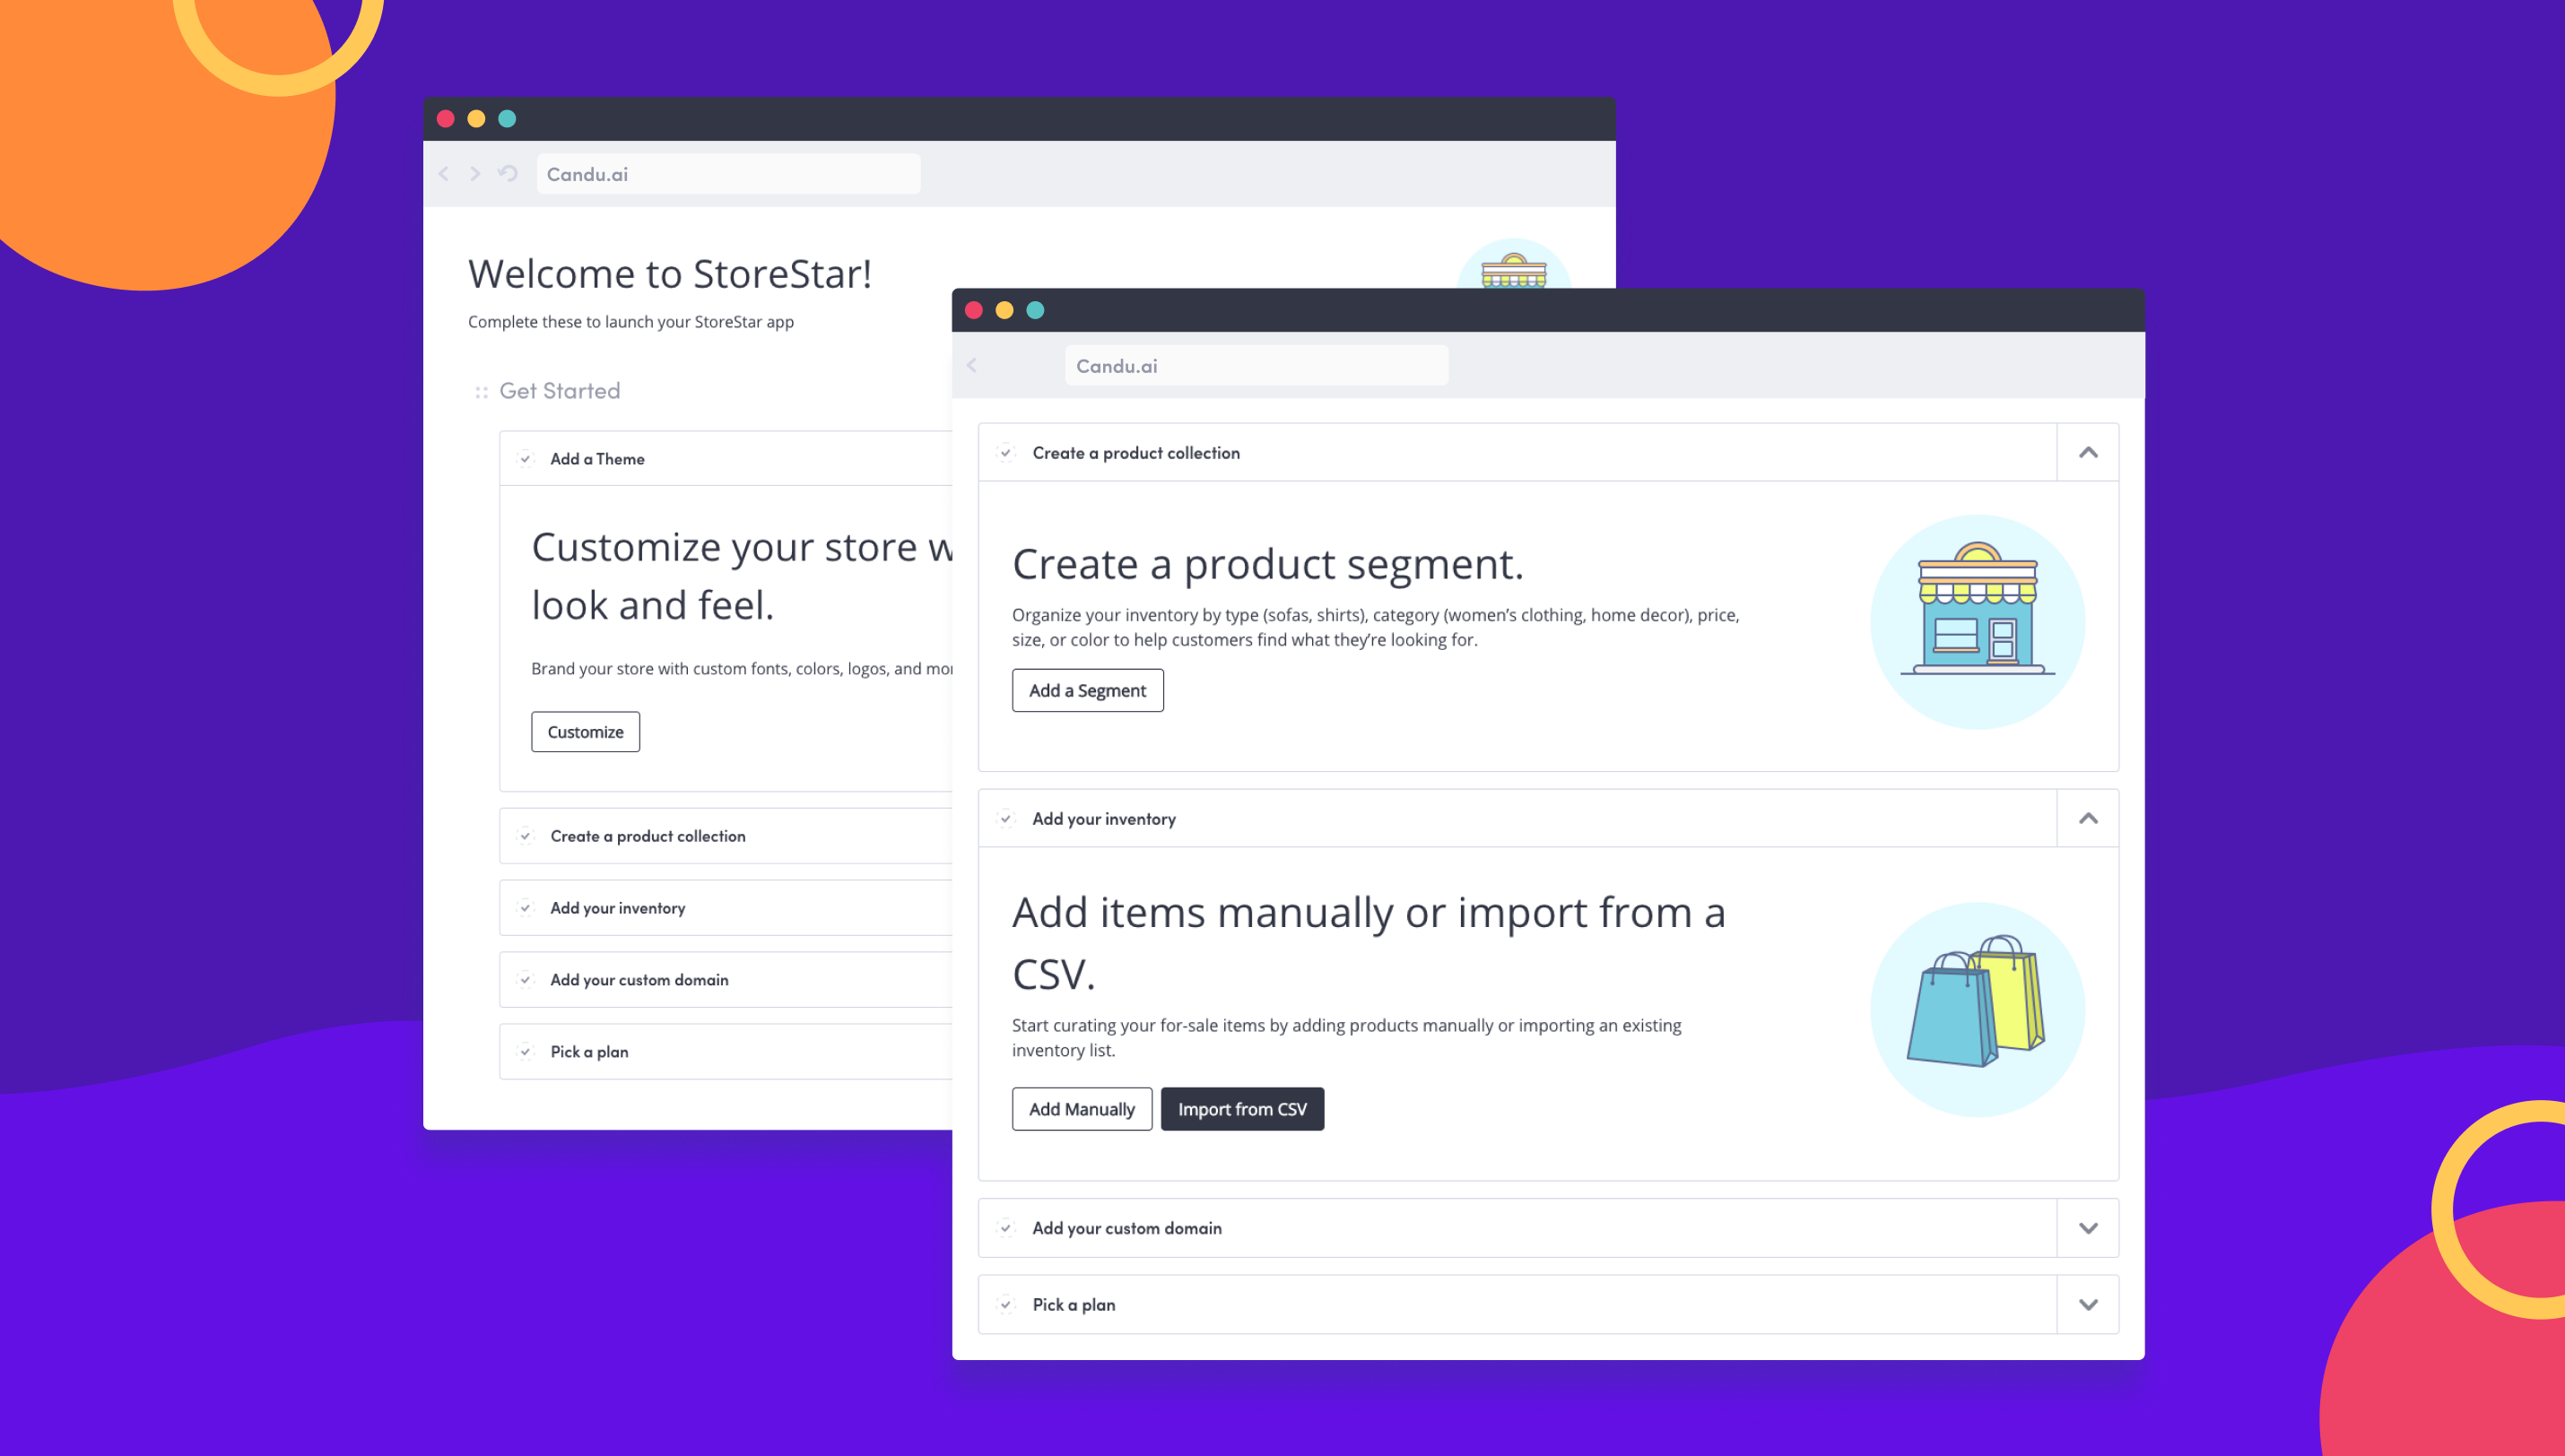Screen dimensions: 2565x1456
Task: Click the Add Manually button
Action: [1081, 1109]
